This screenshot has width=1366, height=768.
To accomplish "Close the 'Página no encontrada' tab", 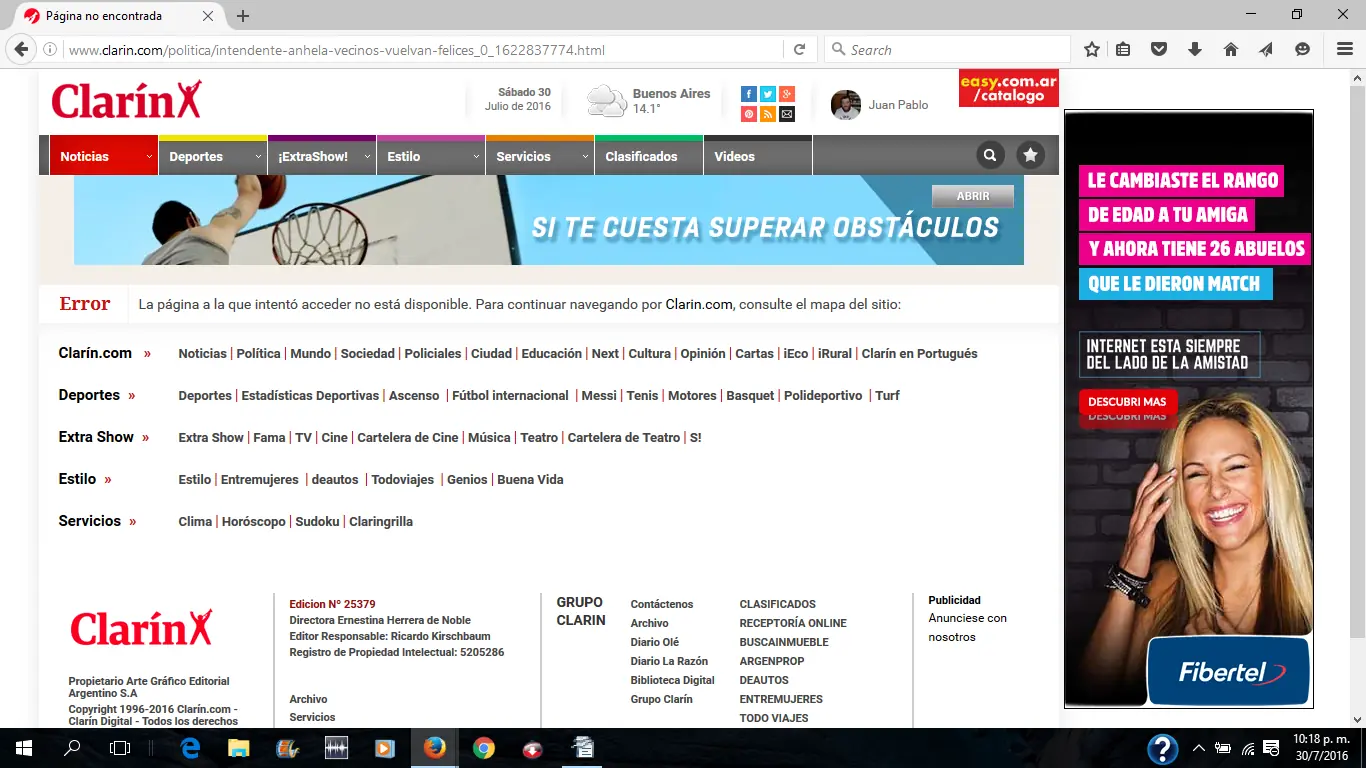I will [208, 16].
